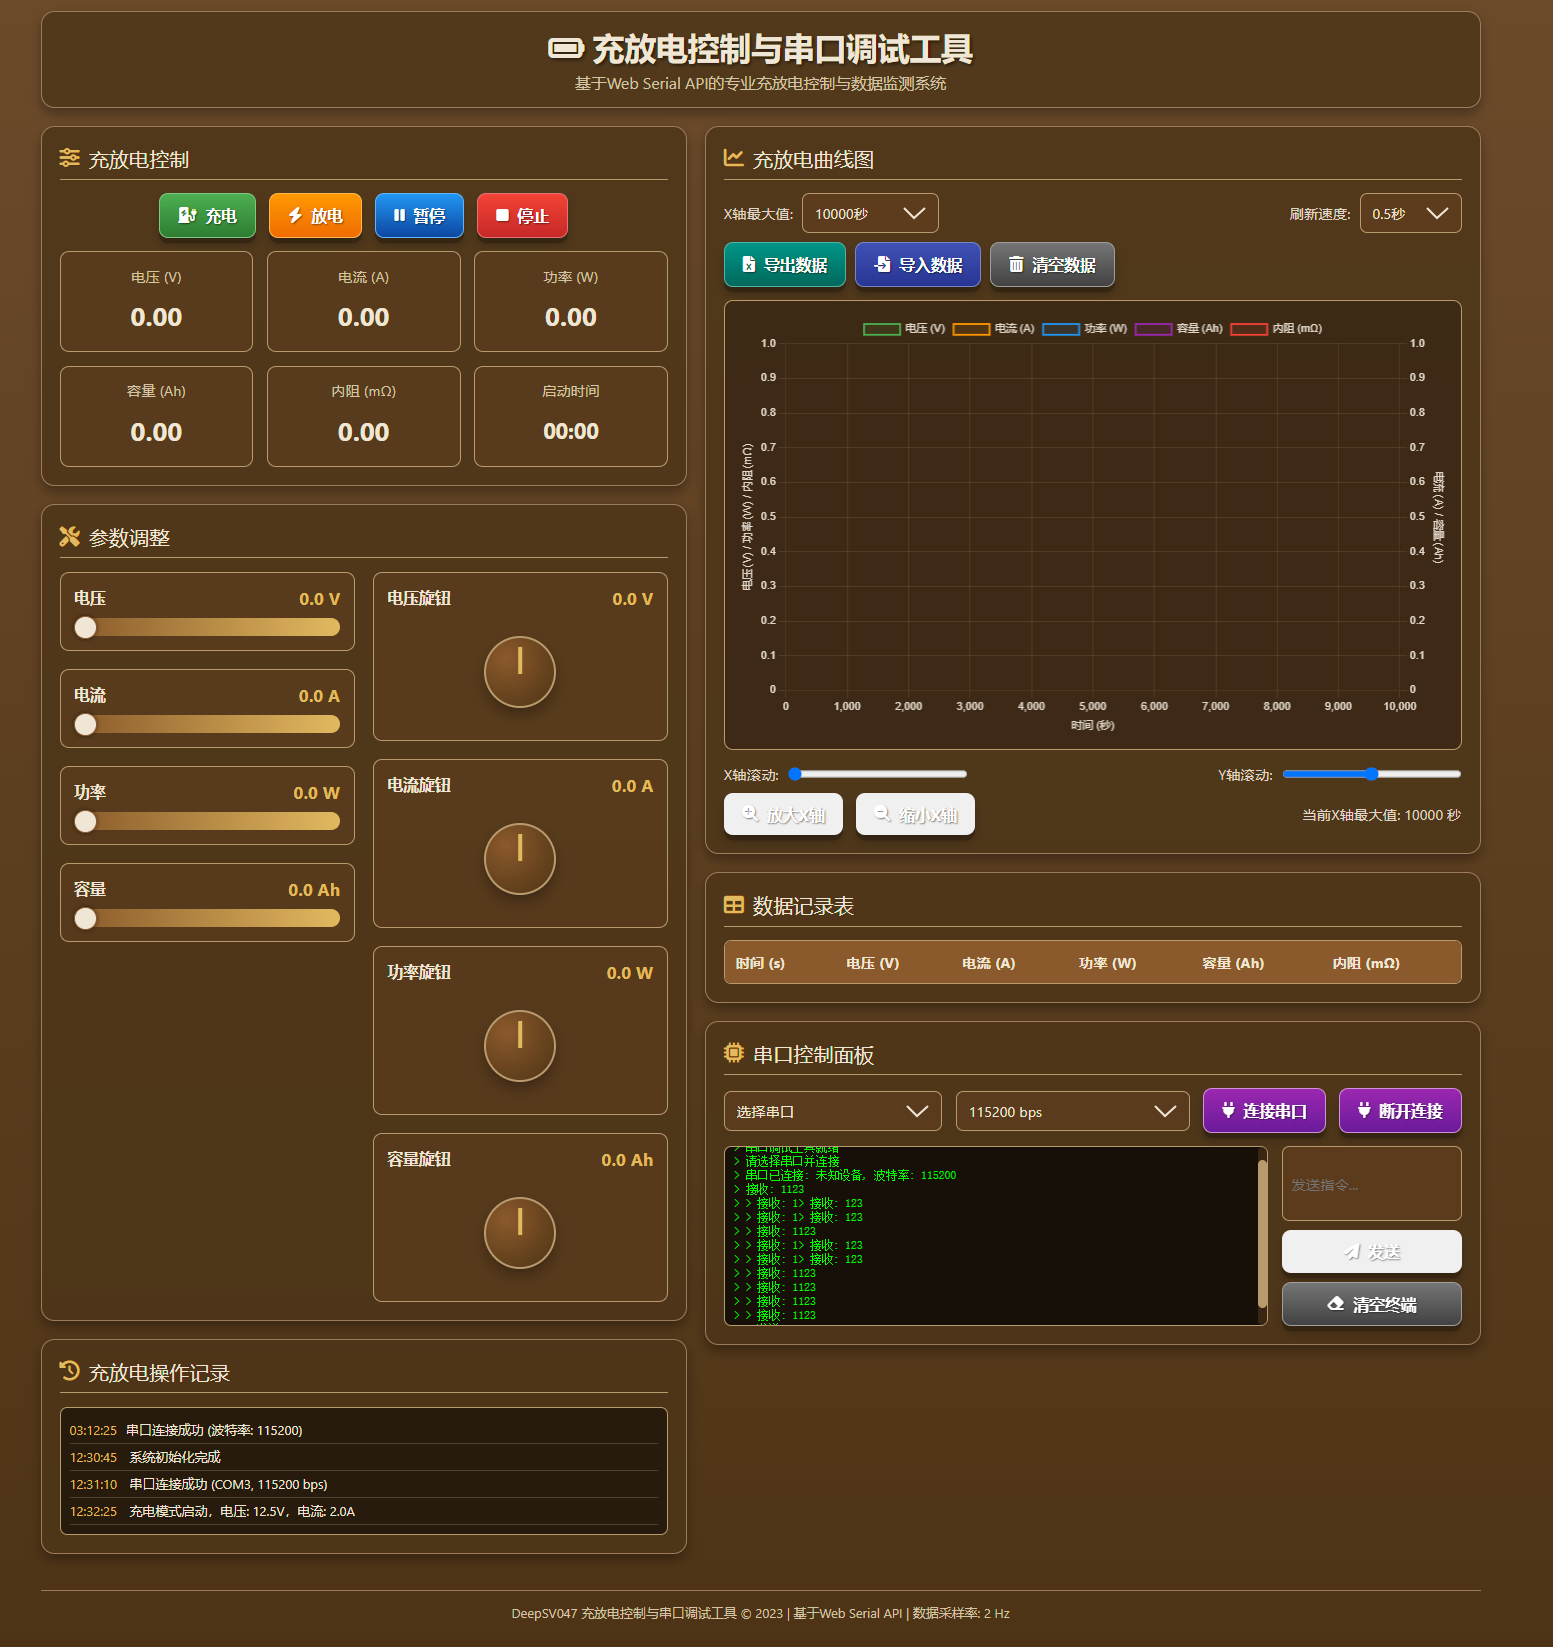Pause operation with the blue 暂停 button

419,216
